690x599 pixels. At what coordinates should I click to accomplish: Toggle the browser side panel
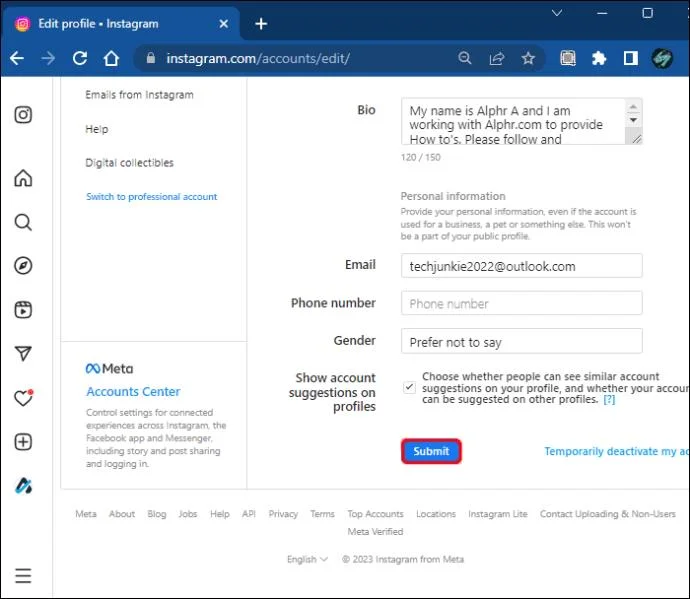pyautogui.click(x=631, y=58)
